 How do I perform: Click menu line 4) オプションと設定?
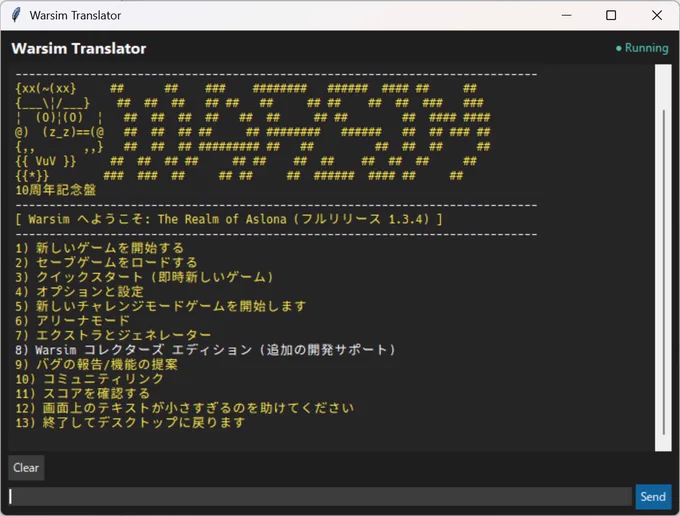click(79, 291)
